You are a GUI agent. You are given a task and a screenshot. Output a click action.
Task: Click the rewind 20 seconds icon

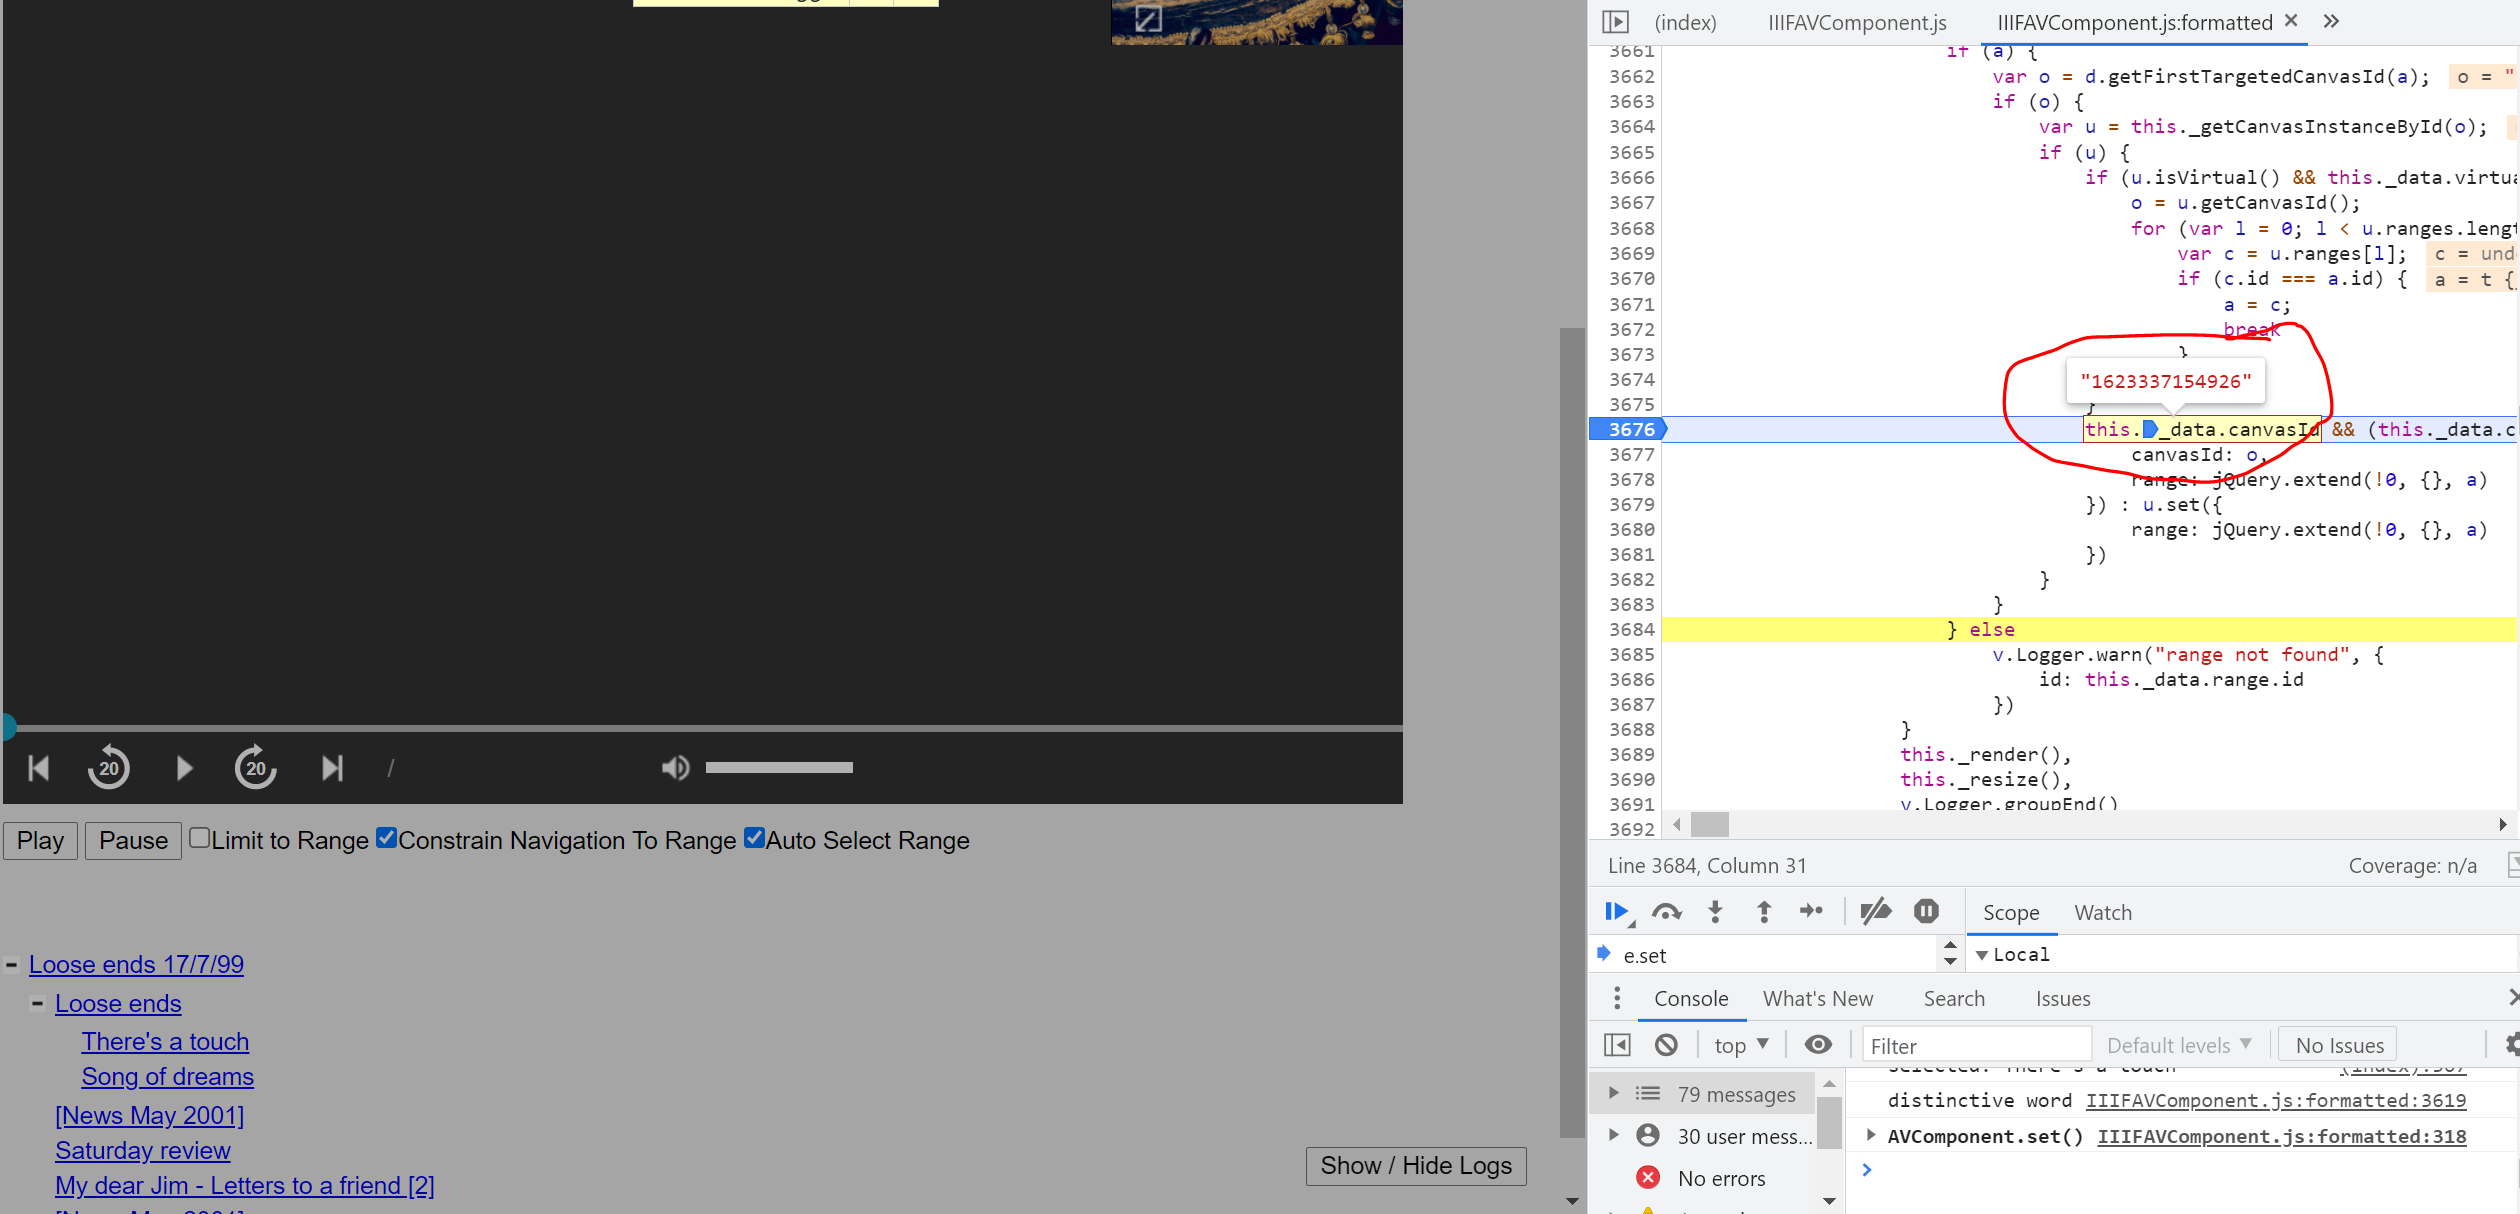pos(108,768)
